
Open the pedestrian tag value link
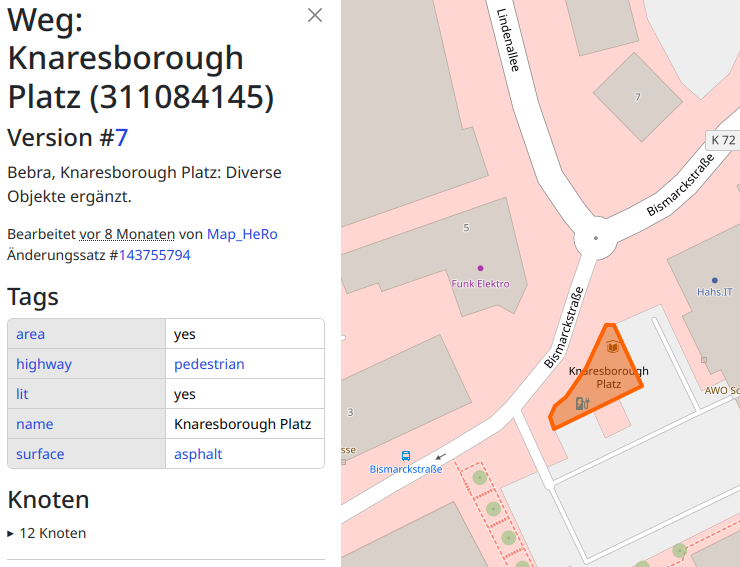[209, 364]
